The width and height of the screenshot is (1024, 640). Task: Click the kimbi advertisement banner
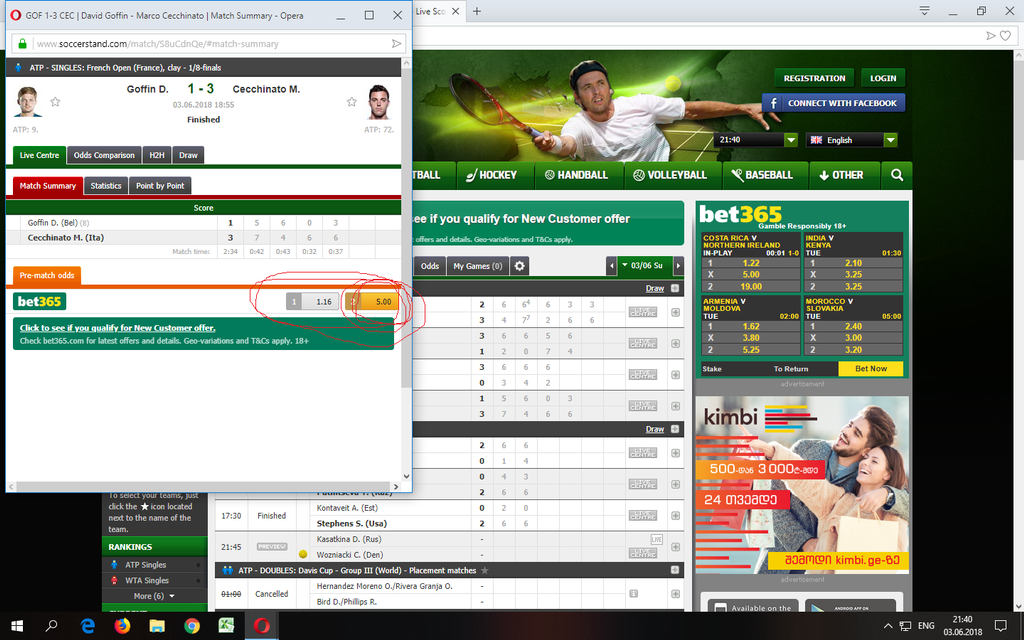tap(803, 485)
